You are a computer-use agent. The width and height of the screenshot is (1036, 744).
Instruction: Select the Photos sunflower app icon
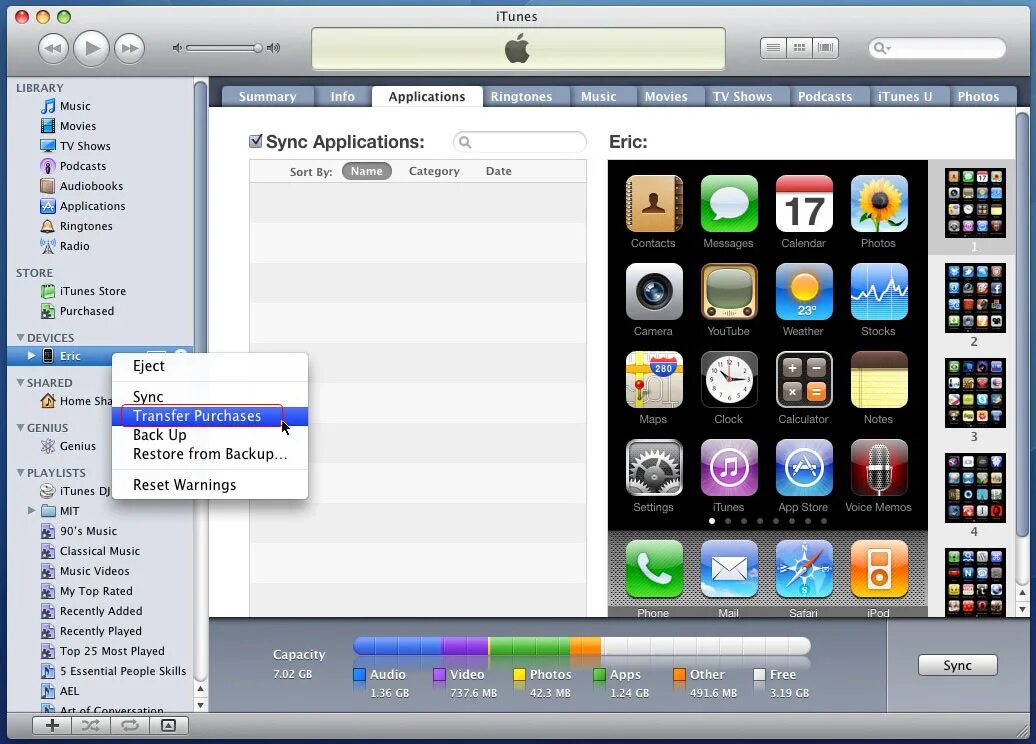(879, 204)
